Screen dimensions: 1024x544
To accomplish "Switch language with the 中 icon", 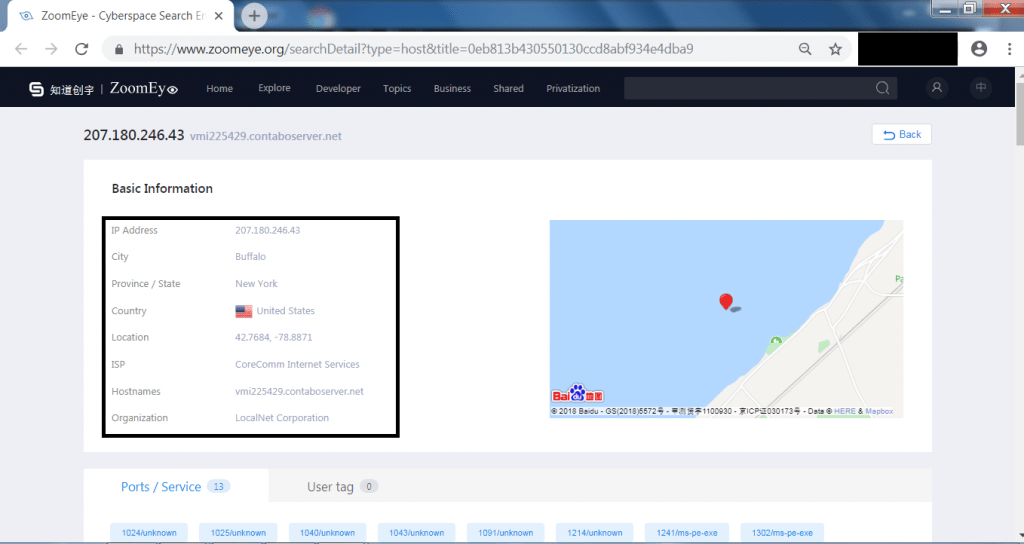I will [x=980, y=88].
